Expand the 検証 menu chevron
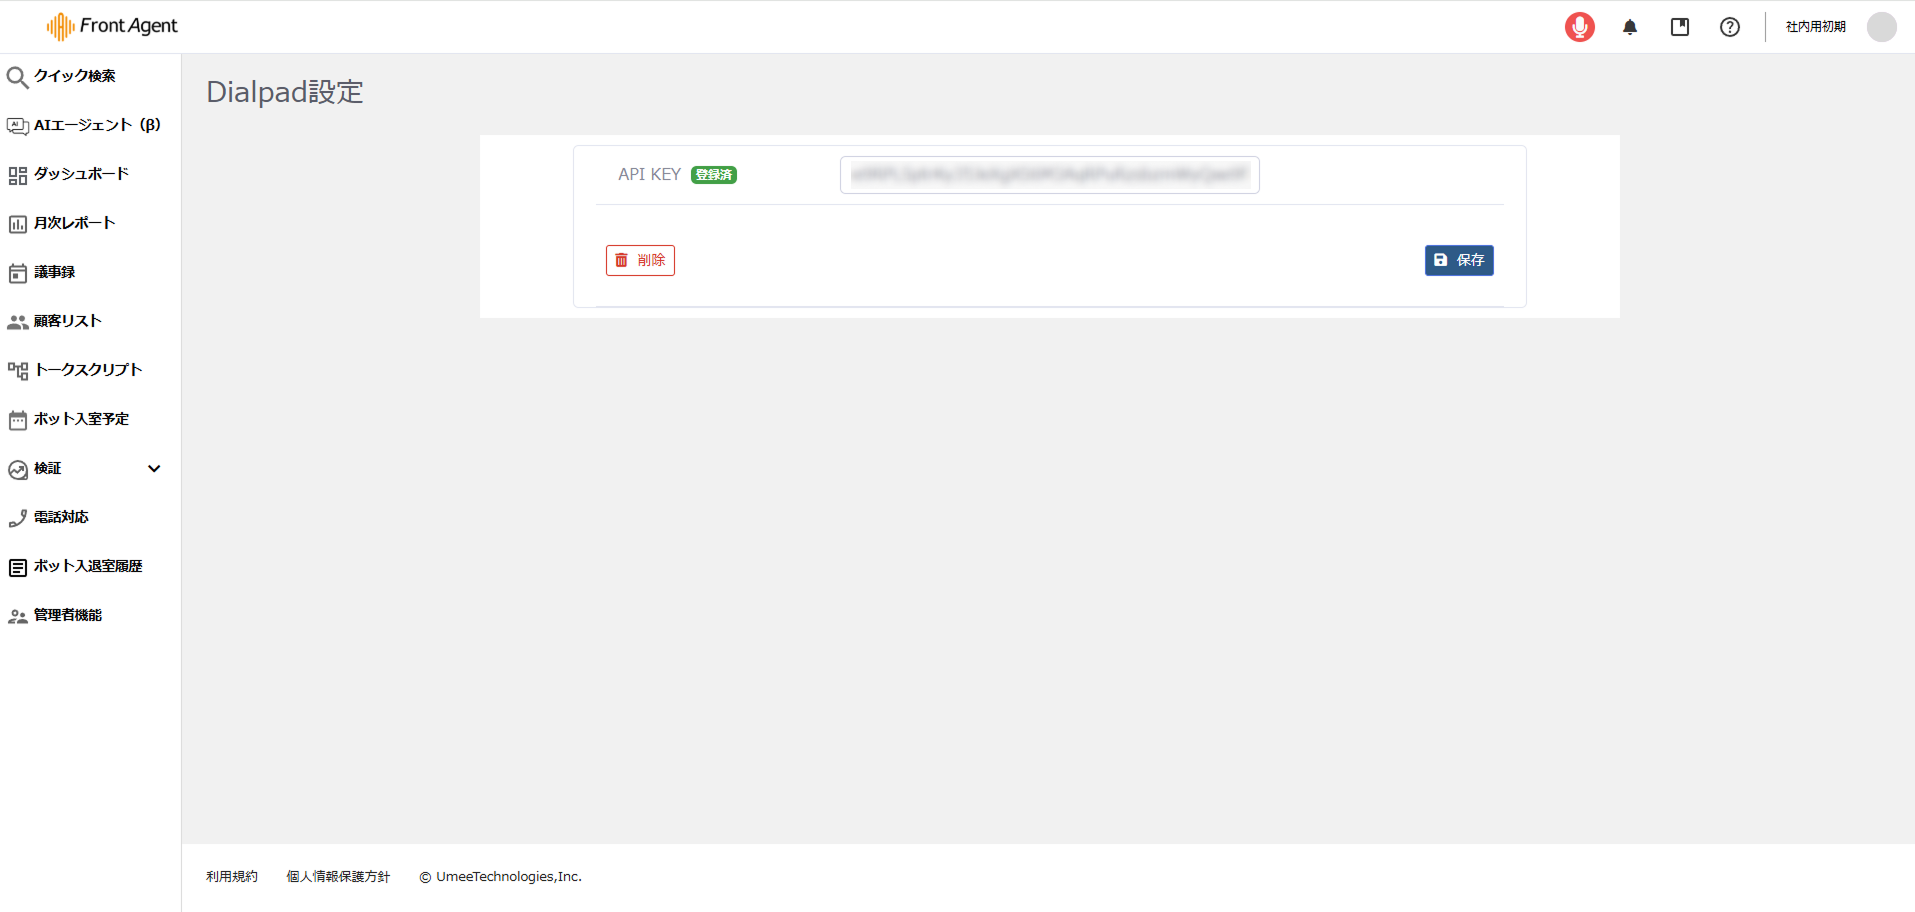Viewport: 1915px width, 912px height. [x=154, y=468]
